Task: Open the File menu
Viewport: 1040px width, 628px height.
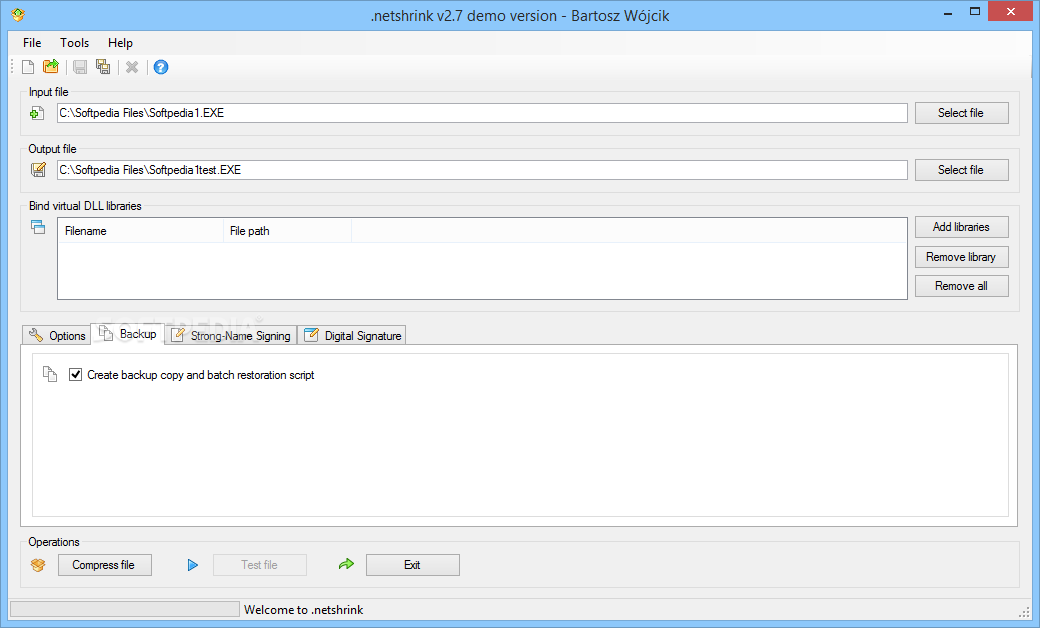Action: pyautogui.click(x=32, y=42)
